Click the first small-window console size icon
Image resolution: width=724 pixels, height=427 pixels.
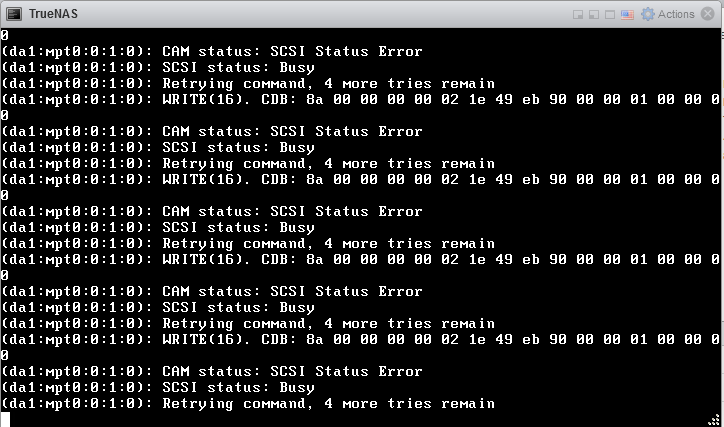coord(578,15)
